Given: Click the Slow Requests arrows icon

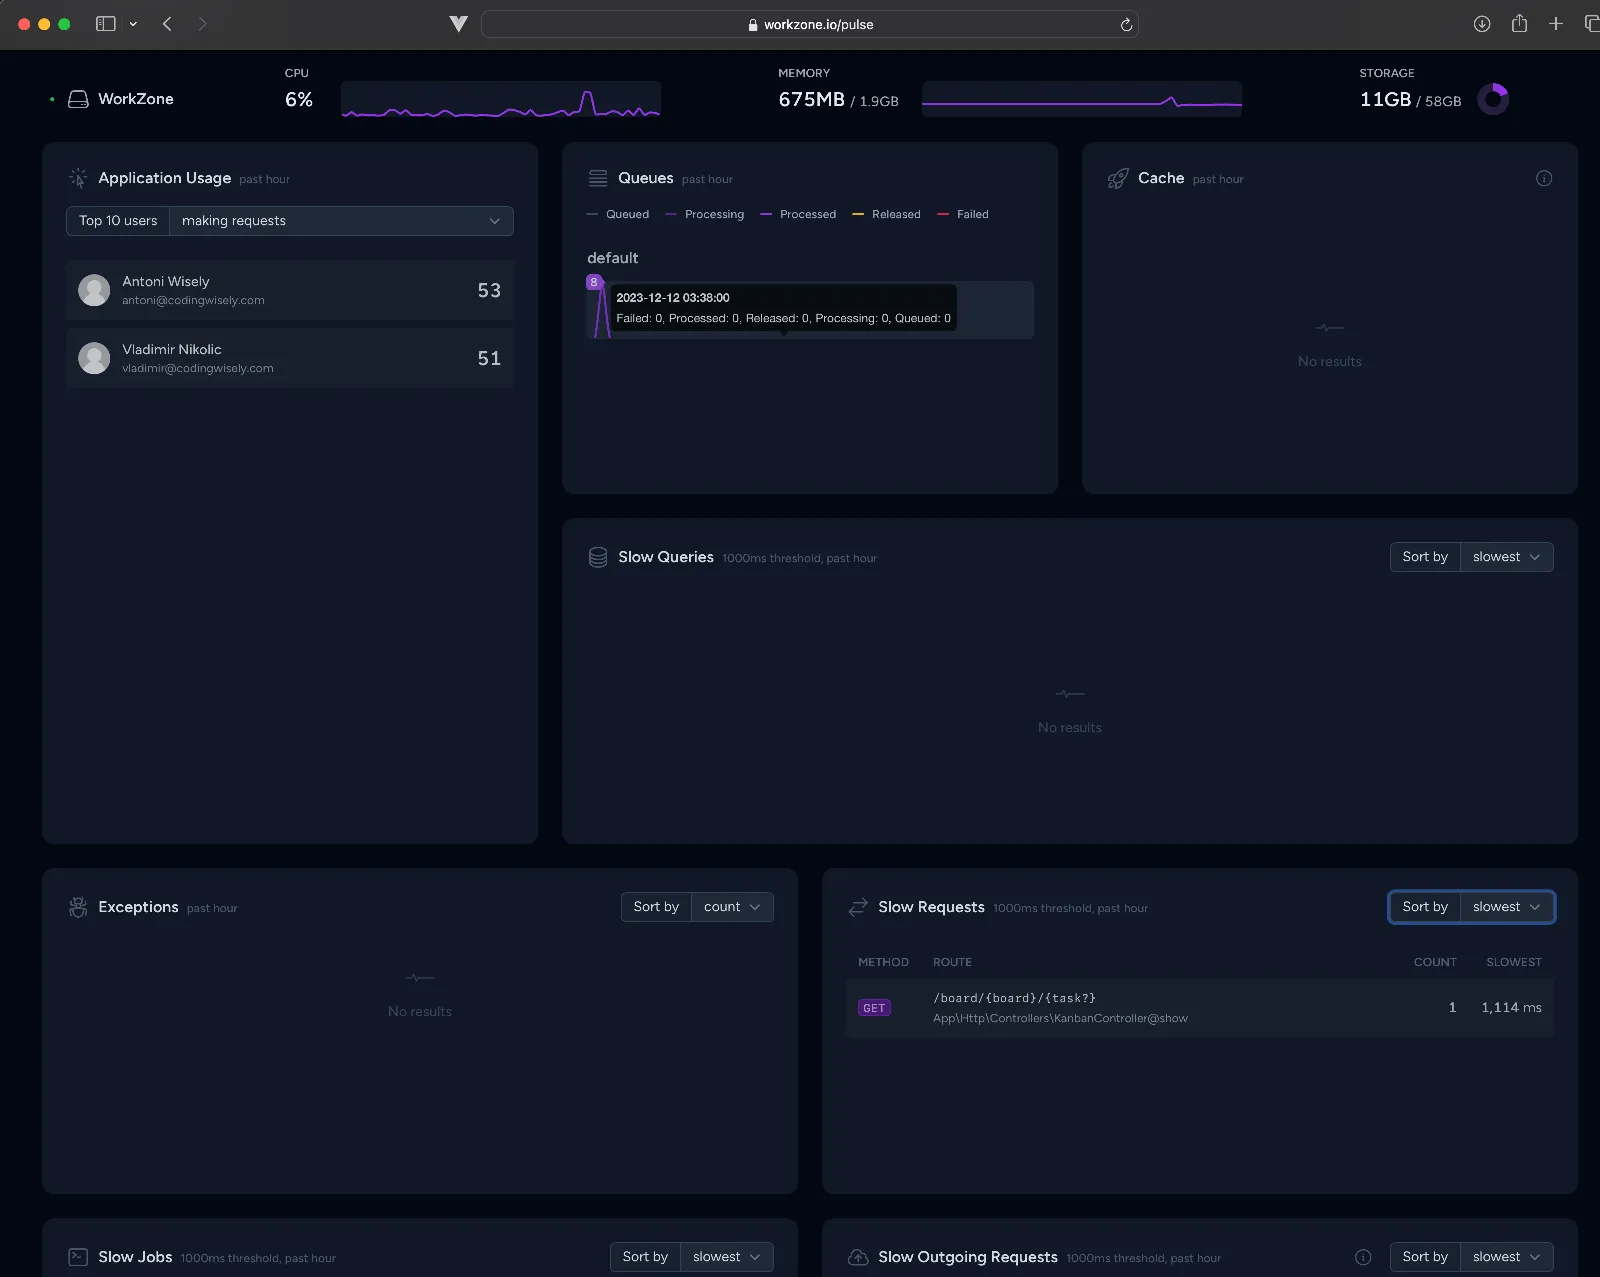Looking at the screenshot, I should click(858, 907).
